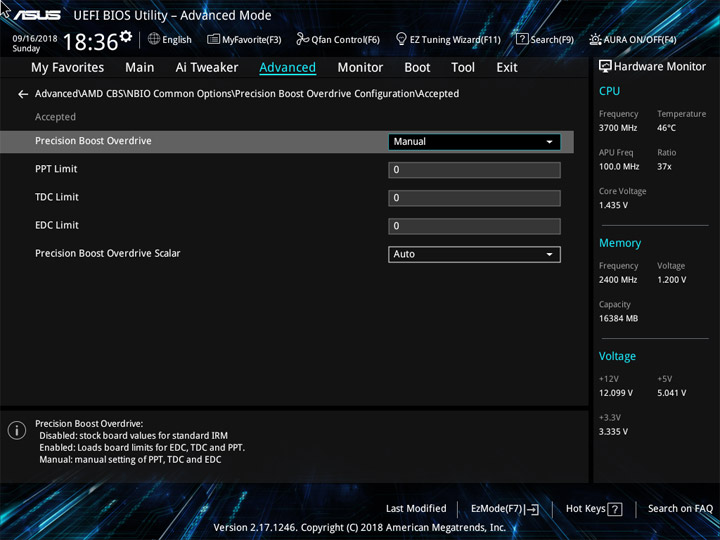The height and width of the screenshot is (540, 720).
Task: Click the arrow of the Manual combo box
Action: pyautogui.click(x=549, y=142)
